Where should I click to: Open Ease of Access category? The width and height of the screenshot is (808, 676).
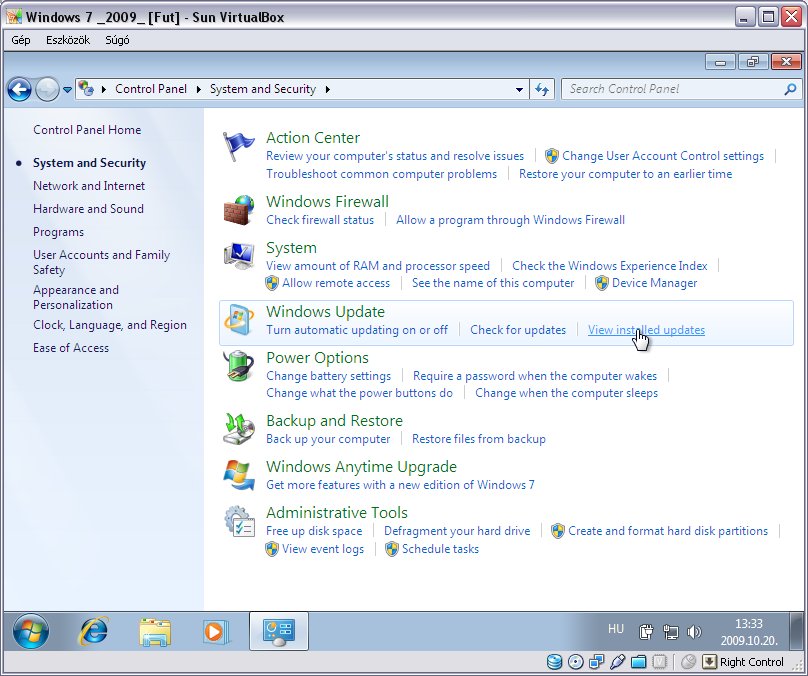pos(71,348)
